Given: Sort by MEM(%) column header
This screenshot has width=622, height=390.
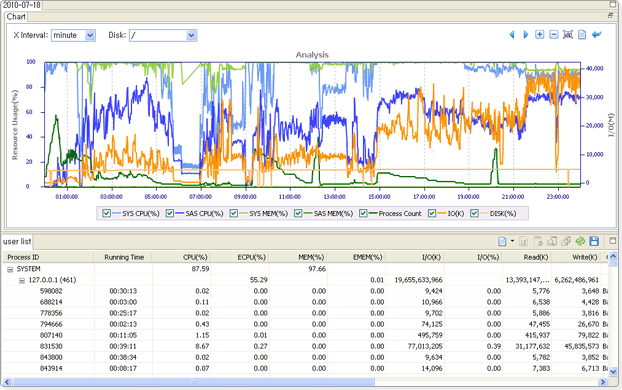Looking at the screenshot, I should 298,257.
